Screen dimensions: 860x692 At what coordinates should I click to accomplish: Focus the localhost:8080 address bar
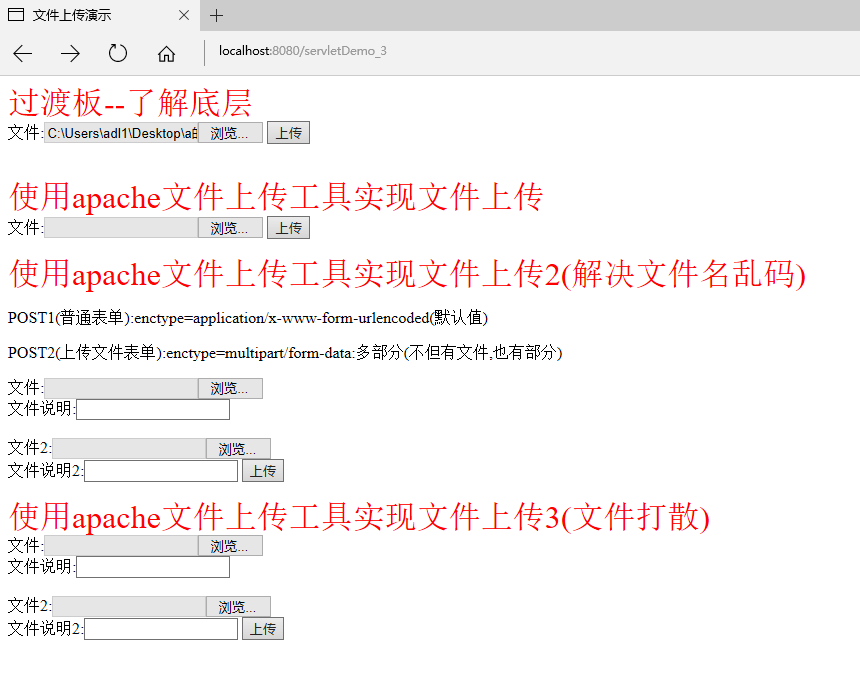pyautogui.click(x=303, y=51)
